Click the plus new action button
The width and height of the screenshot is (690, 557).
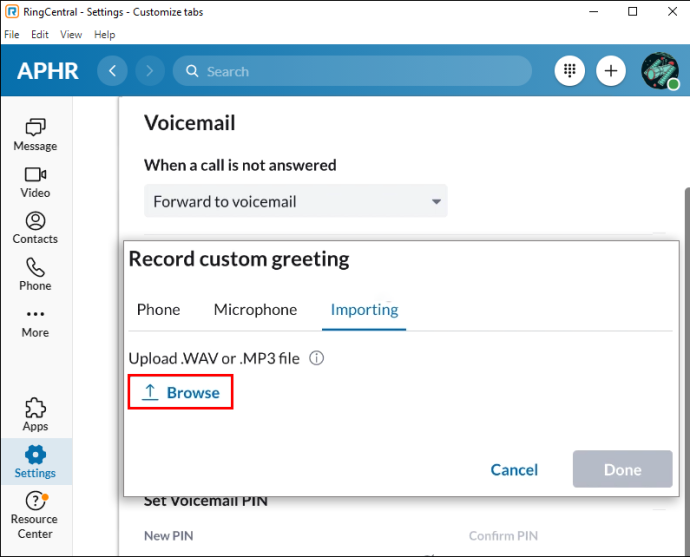(611, 71)
